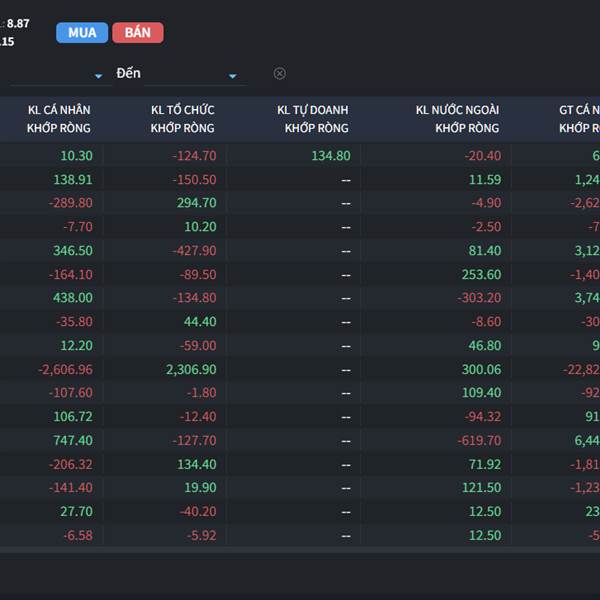The height and width of the screenshot is (600, 600).
Task: Select the 134.80 tự doanh value cell
Action: (x=331, y=156)
